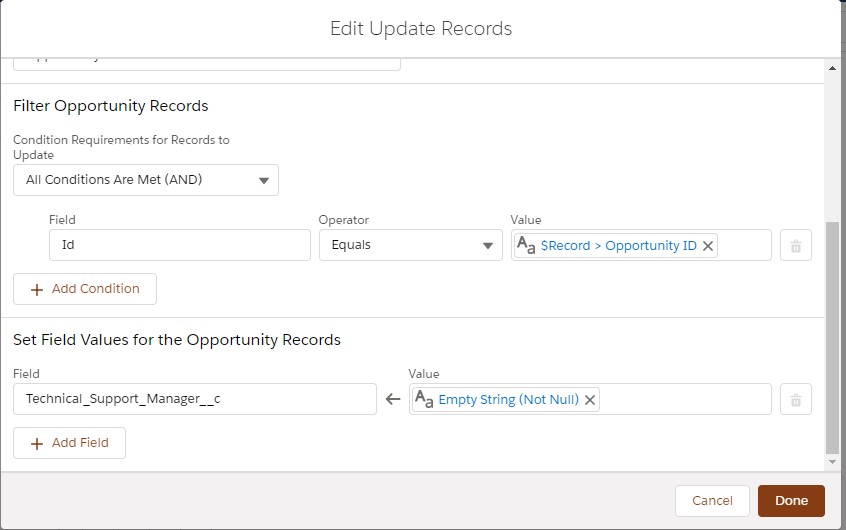Click the Id field input box

(180, 246)
